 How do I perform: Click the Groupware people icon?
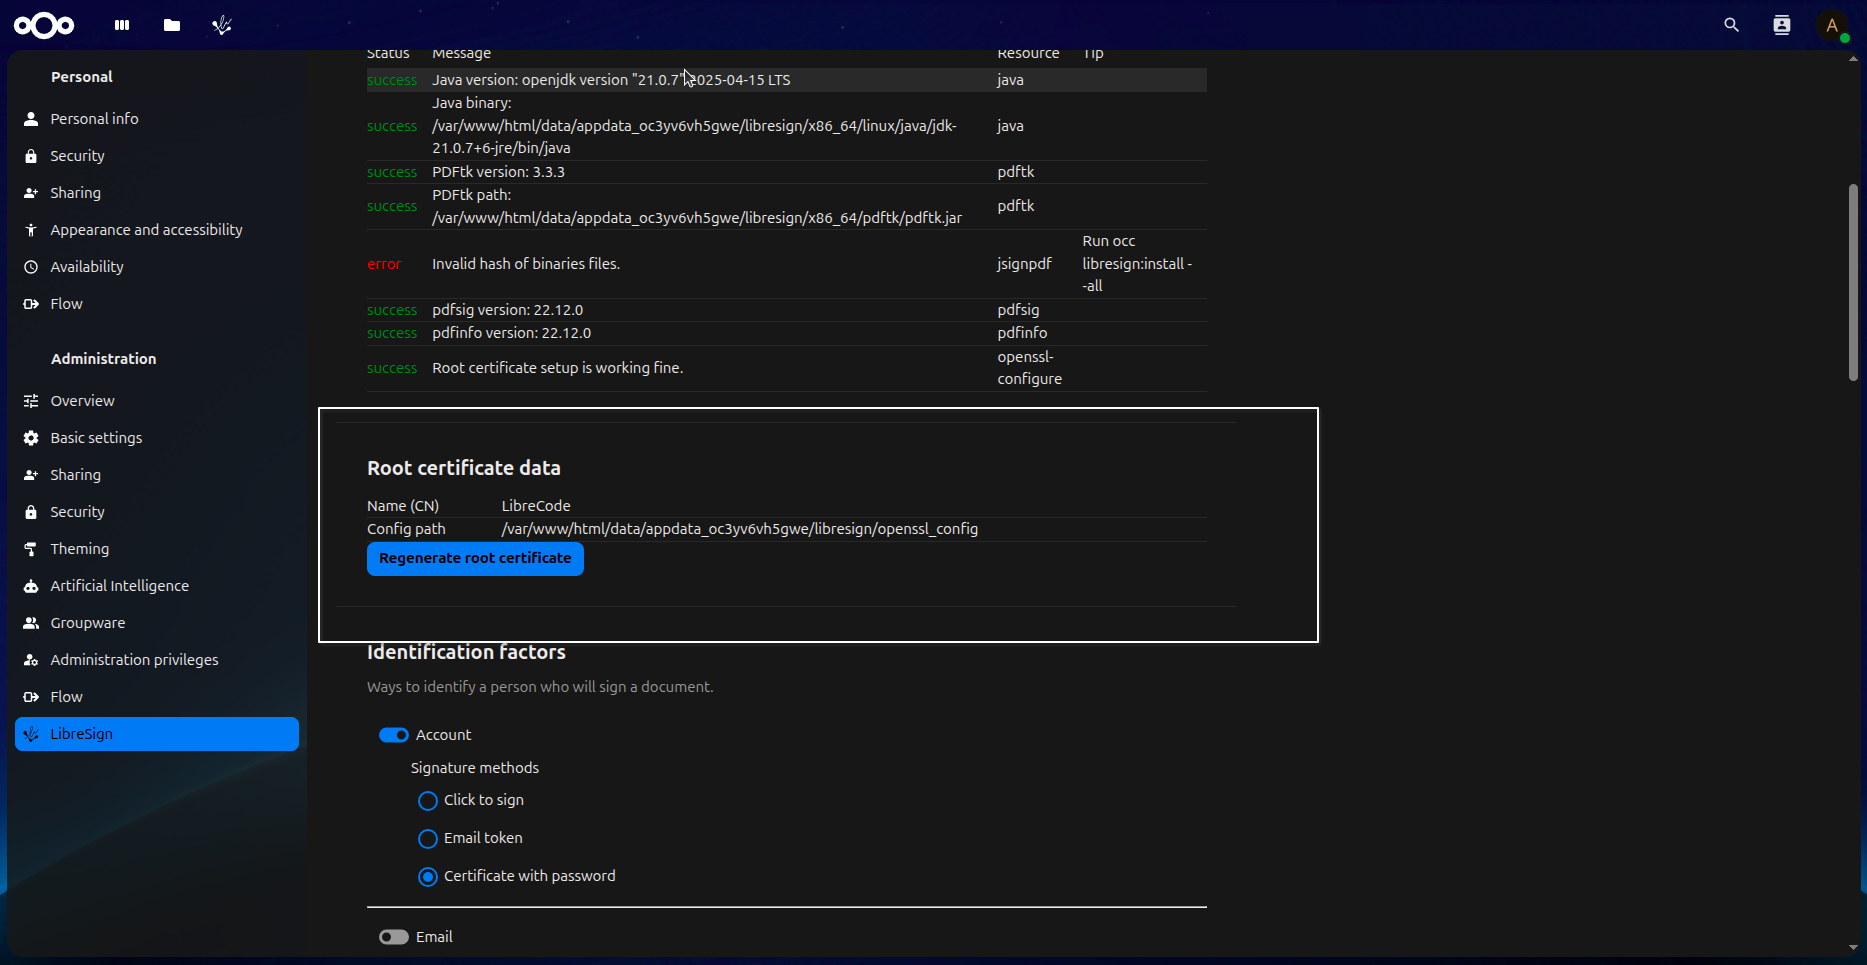tap(31, 623)
